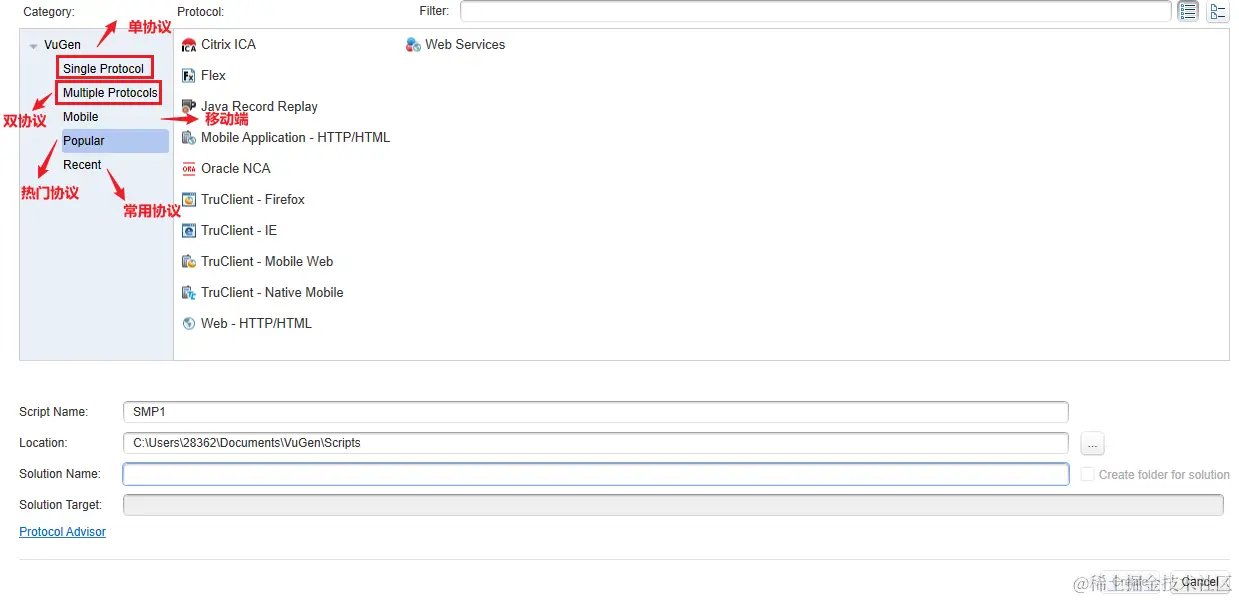Choose Java Record Replay text

[x=259, y=107]
